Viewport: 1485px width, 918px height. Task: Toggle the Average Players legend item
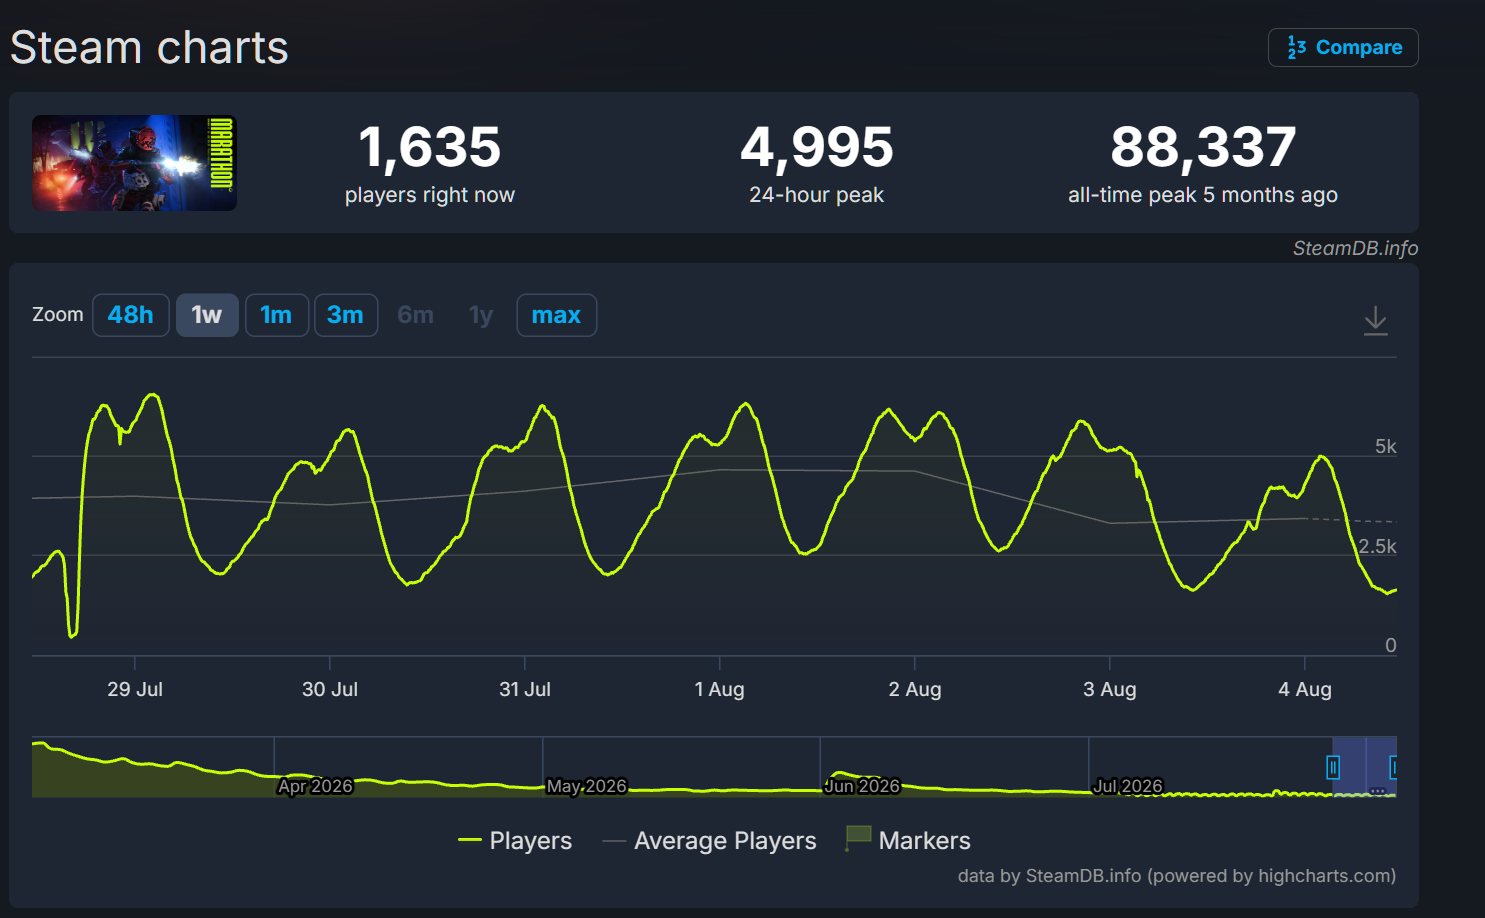[710, 841]
